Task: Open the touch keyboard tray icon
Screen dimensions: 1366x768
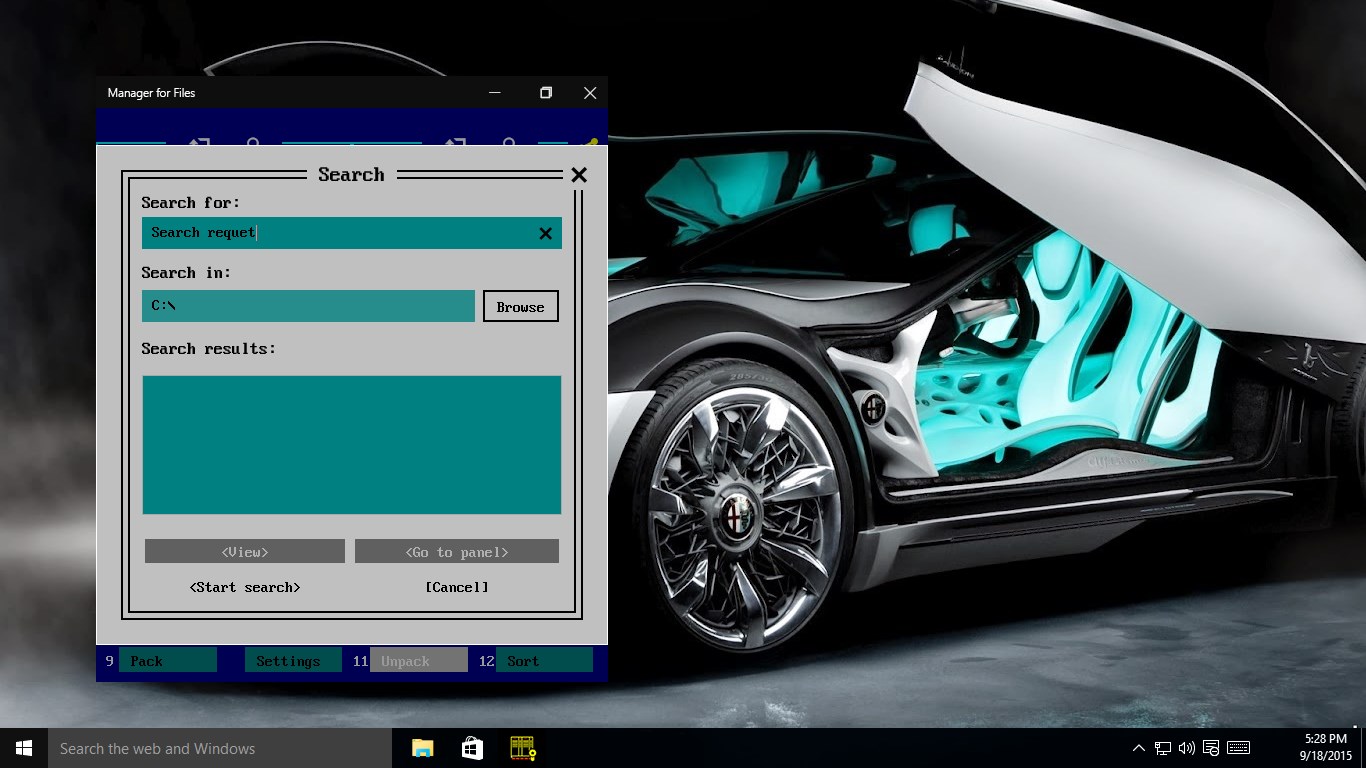Action: tap(1238, 748)
